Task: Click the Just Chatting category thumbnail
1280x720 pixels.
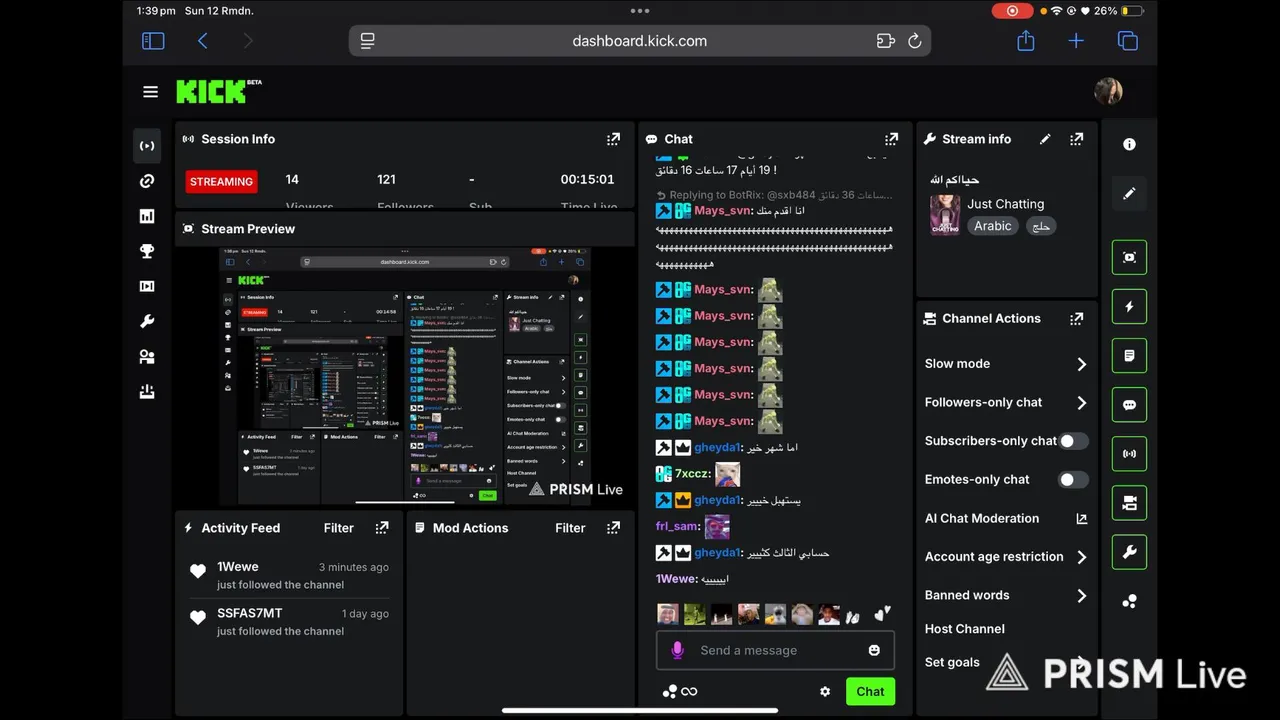Action: click(945, 215)
